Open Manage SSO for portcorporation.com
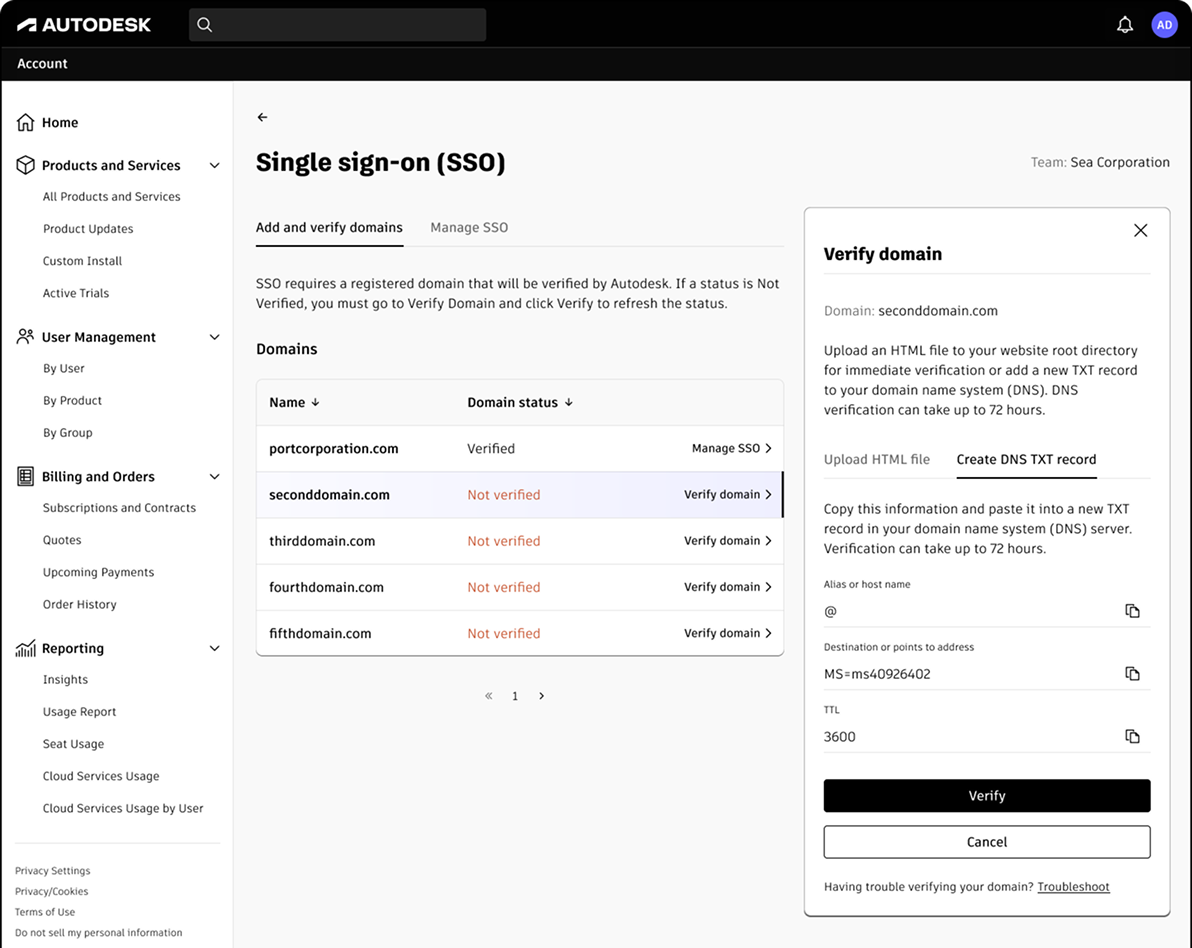Screen dimensions: 1192x948 [x=731, y=449]
